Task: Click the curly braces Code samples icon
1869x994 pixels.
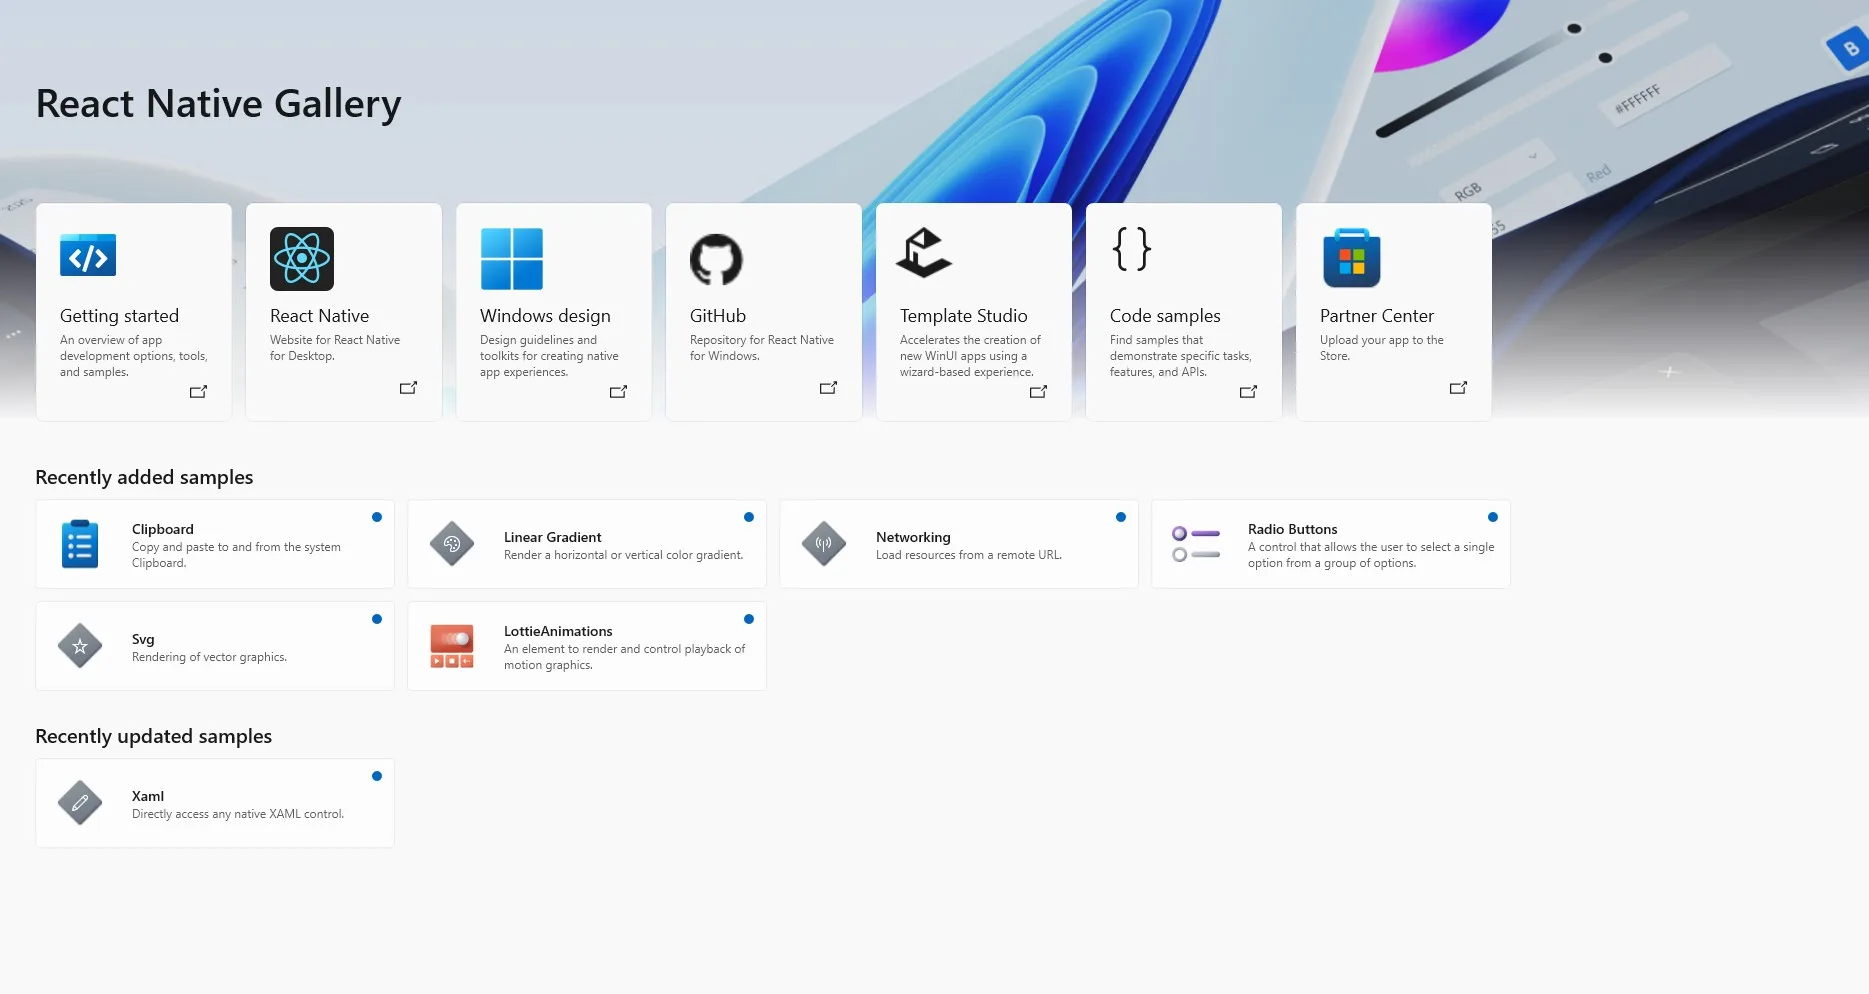Action: pyautogui.click(x=1132, y=249)
